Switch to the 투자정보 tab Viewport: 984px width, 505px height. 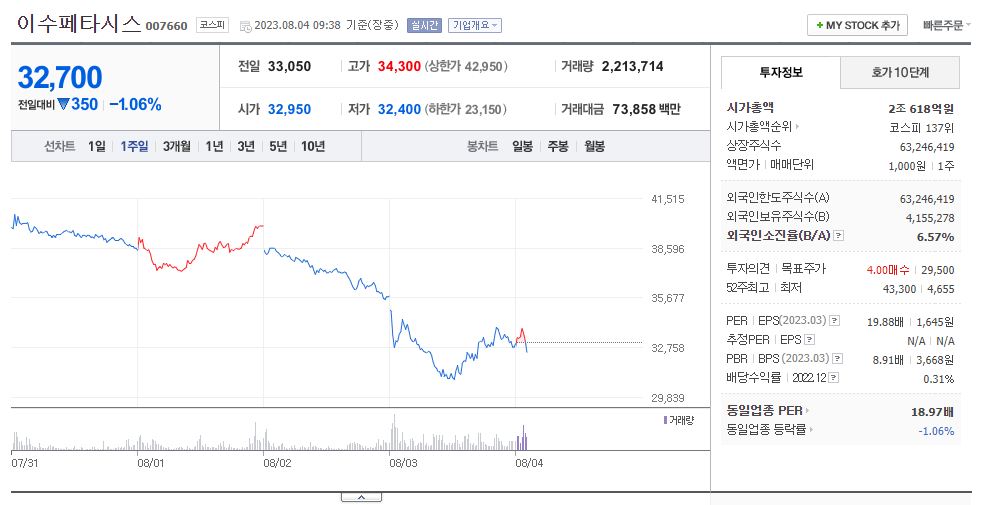[x=781, y=72]
